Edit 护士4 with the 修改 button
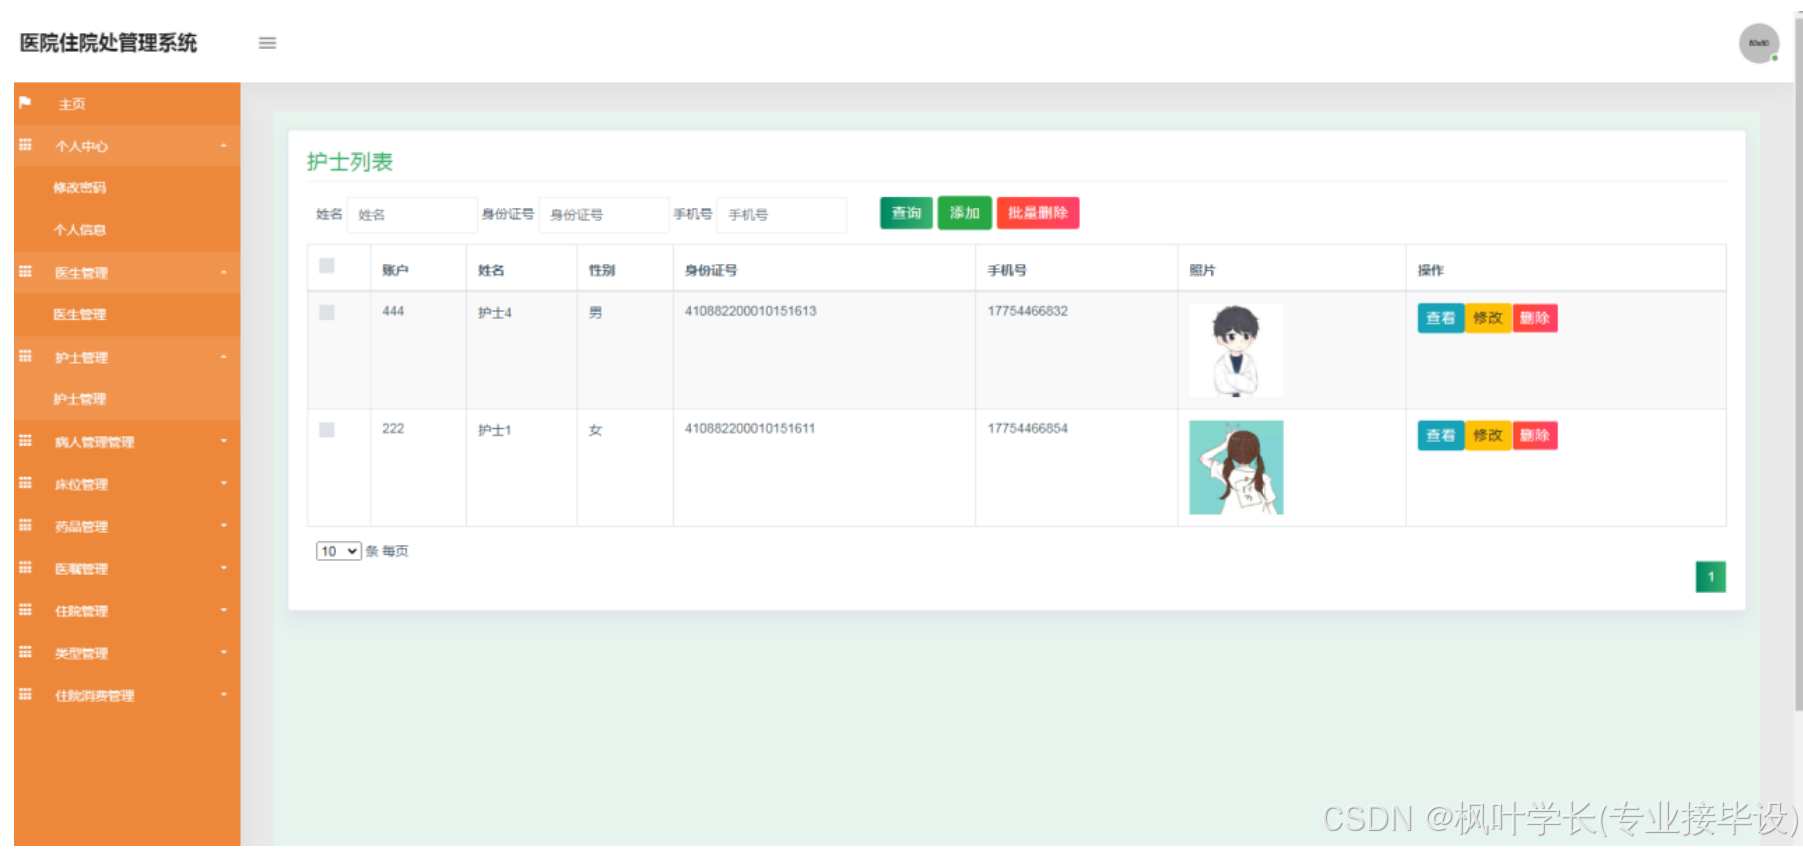This screenshot has width=1803, height=851. (1488, 318)
